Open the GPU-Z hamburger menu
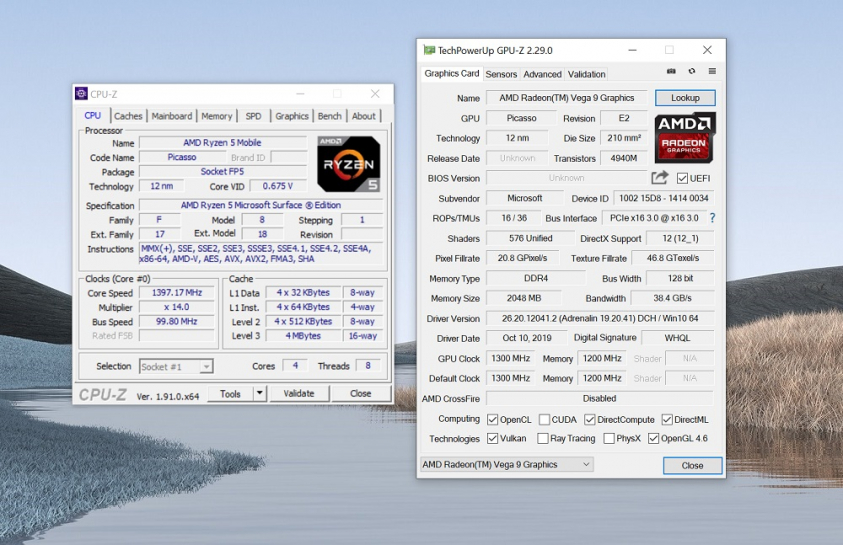 (712, 72)
